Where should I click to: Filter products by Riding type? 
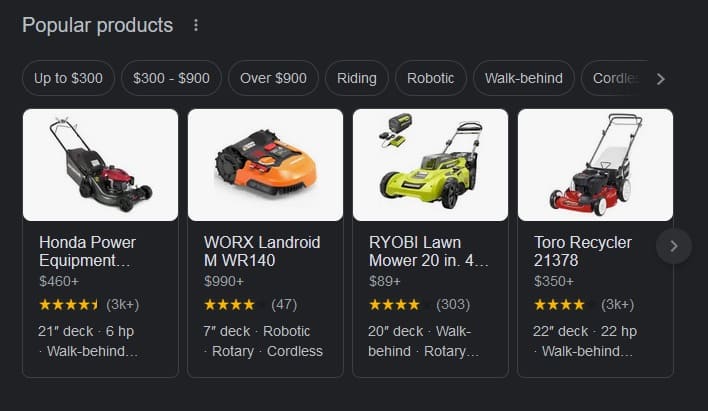tap(357, 78)
